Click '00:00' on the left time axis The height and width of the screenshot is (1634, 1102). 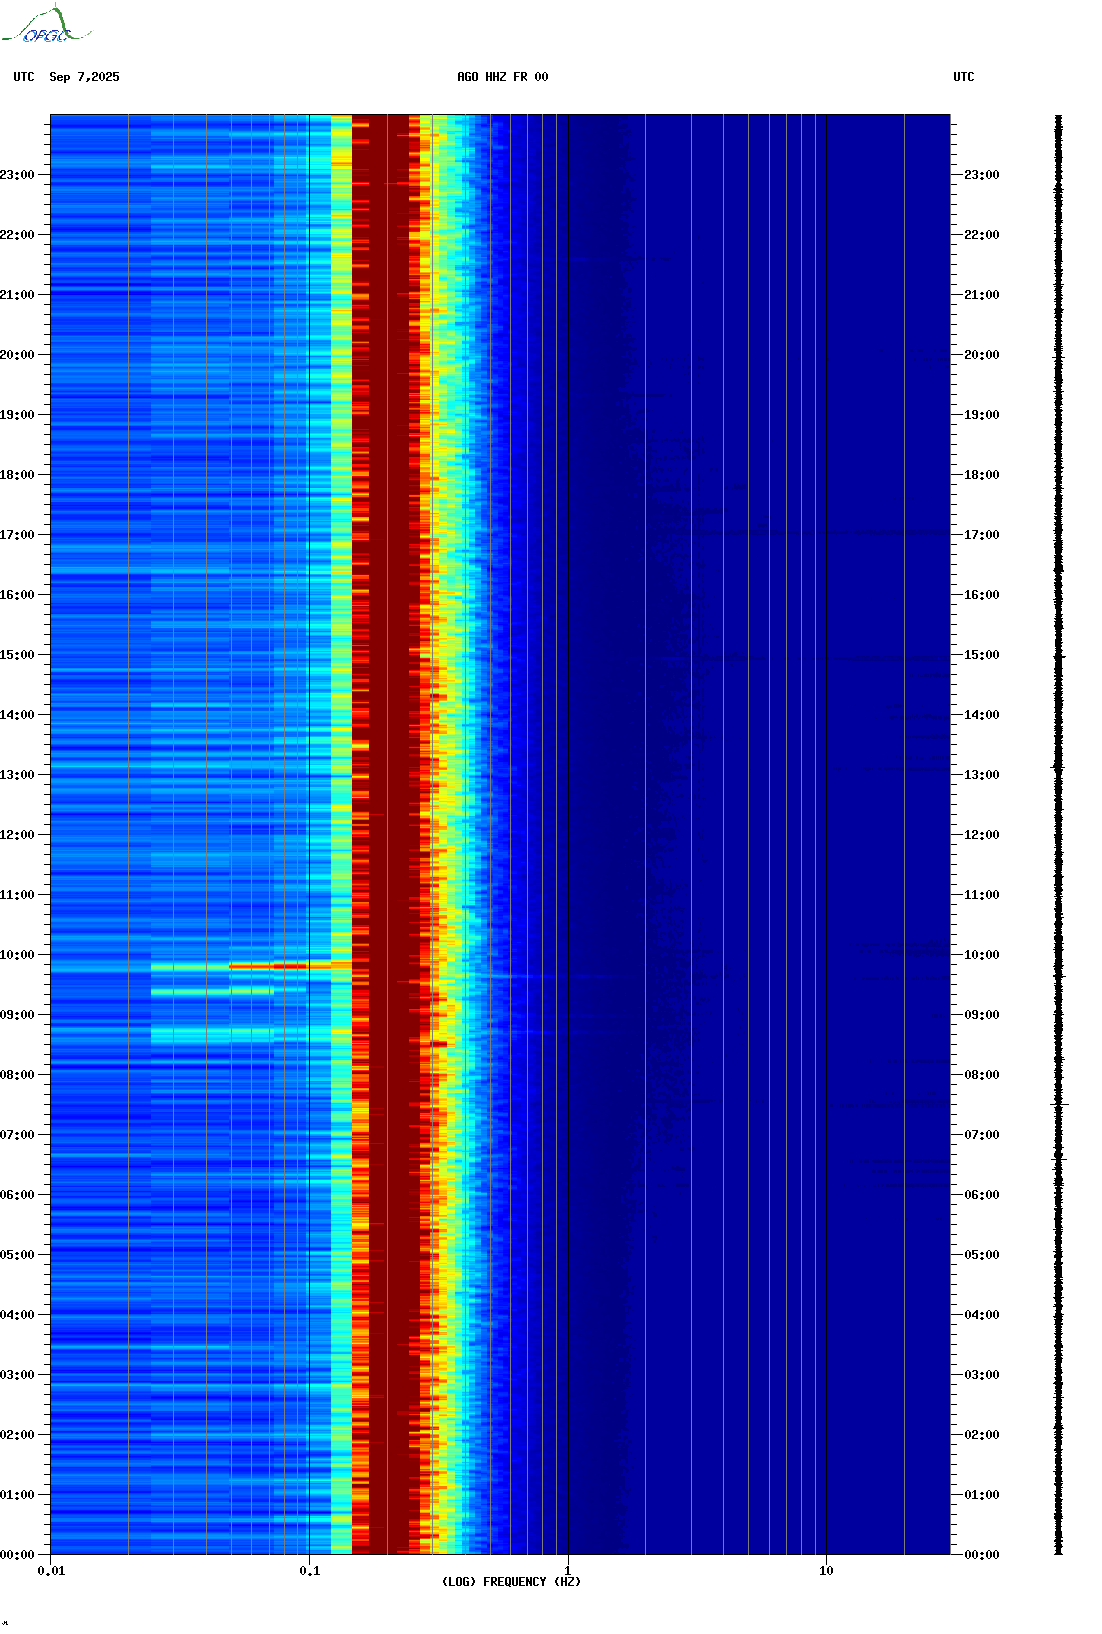click(x=17, y=1555)
